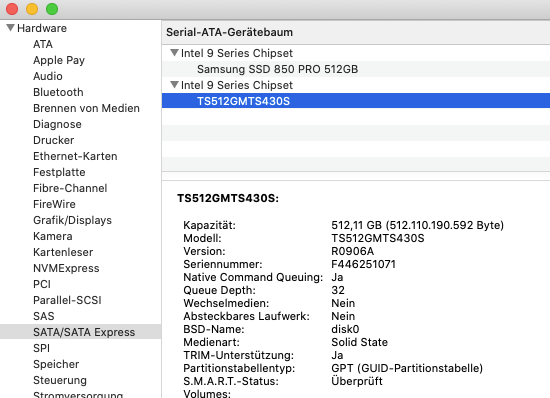Viewport: 550px width, 398px height.
Task: Select PCI in the sidebar
Action: (x=42, y=284)
